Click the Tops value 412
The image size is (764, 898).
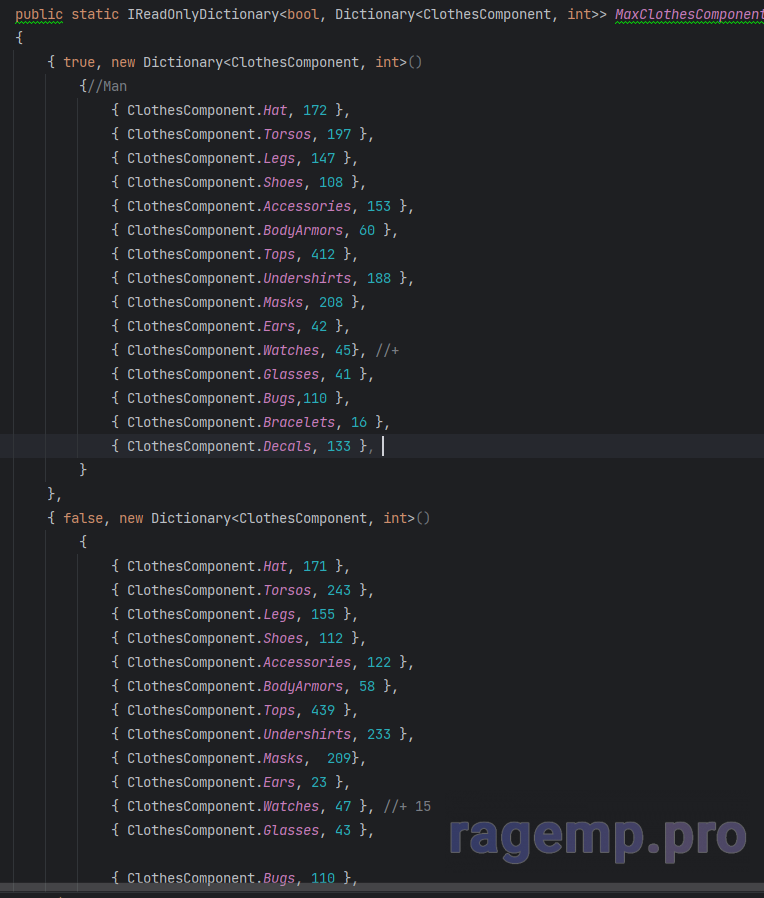coord(323,254)
